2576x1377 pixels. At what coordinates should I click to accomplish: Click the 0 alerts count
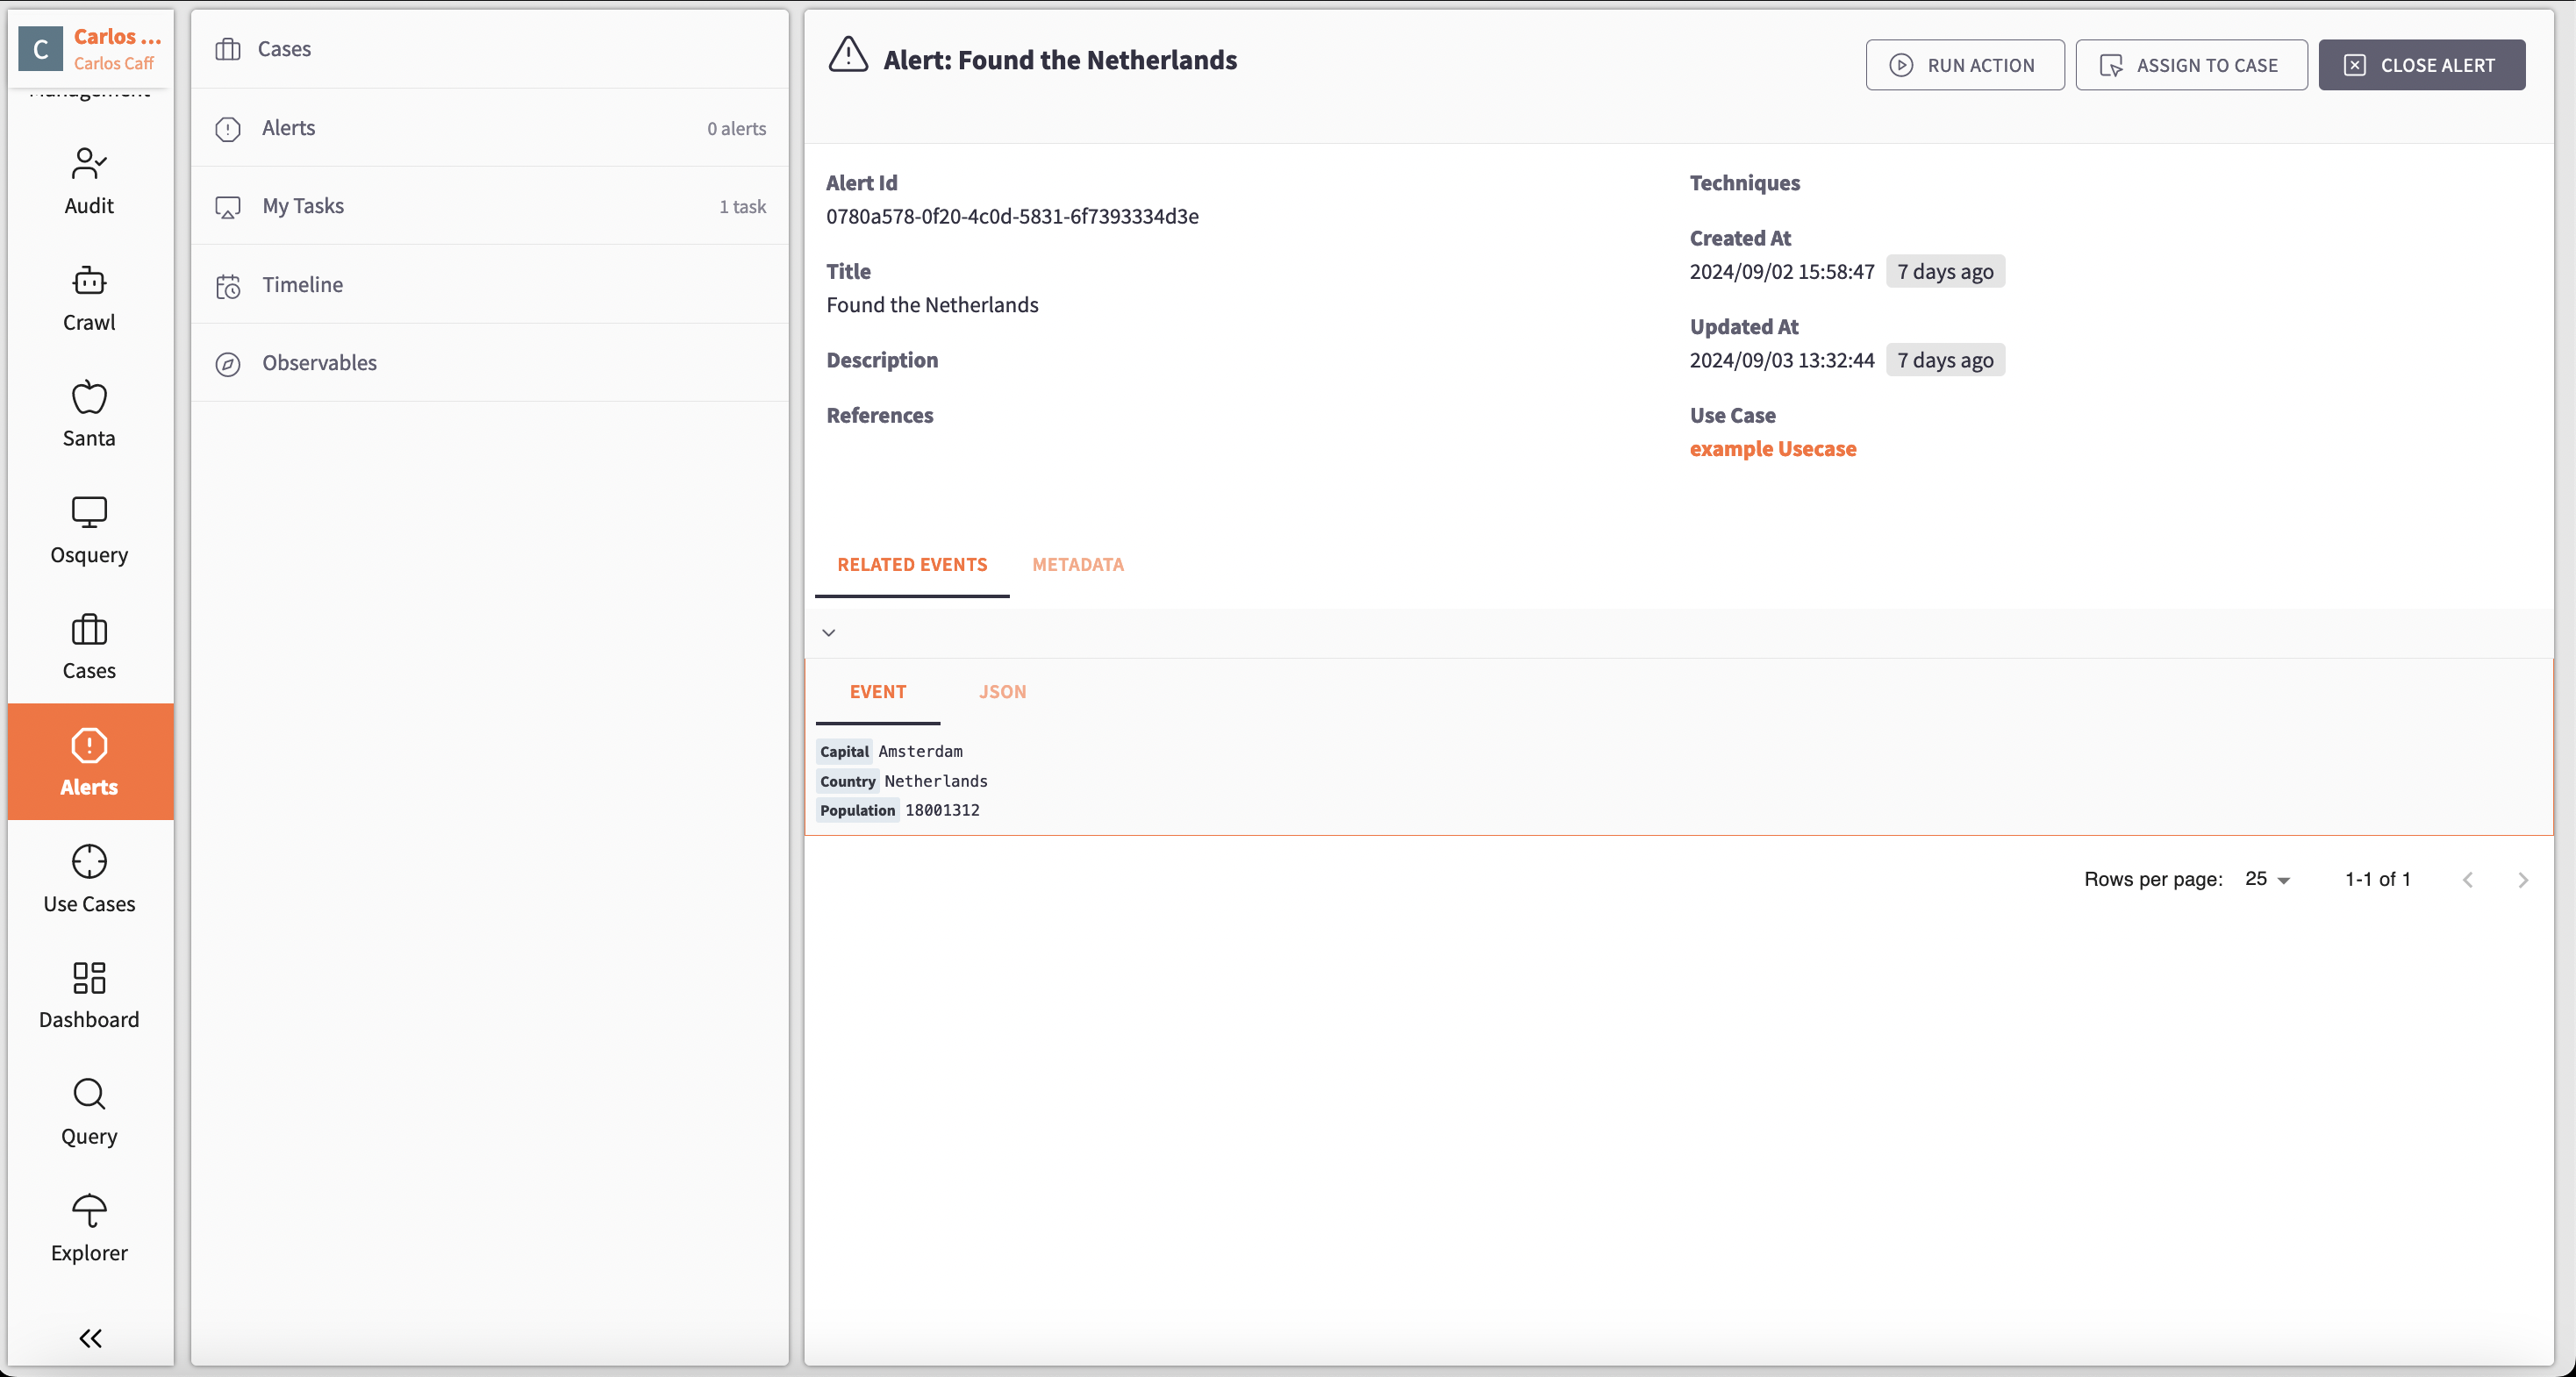(736, 129)
